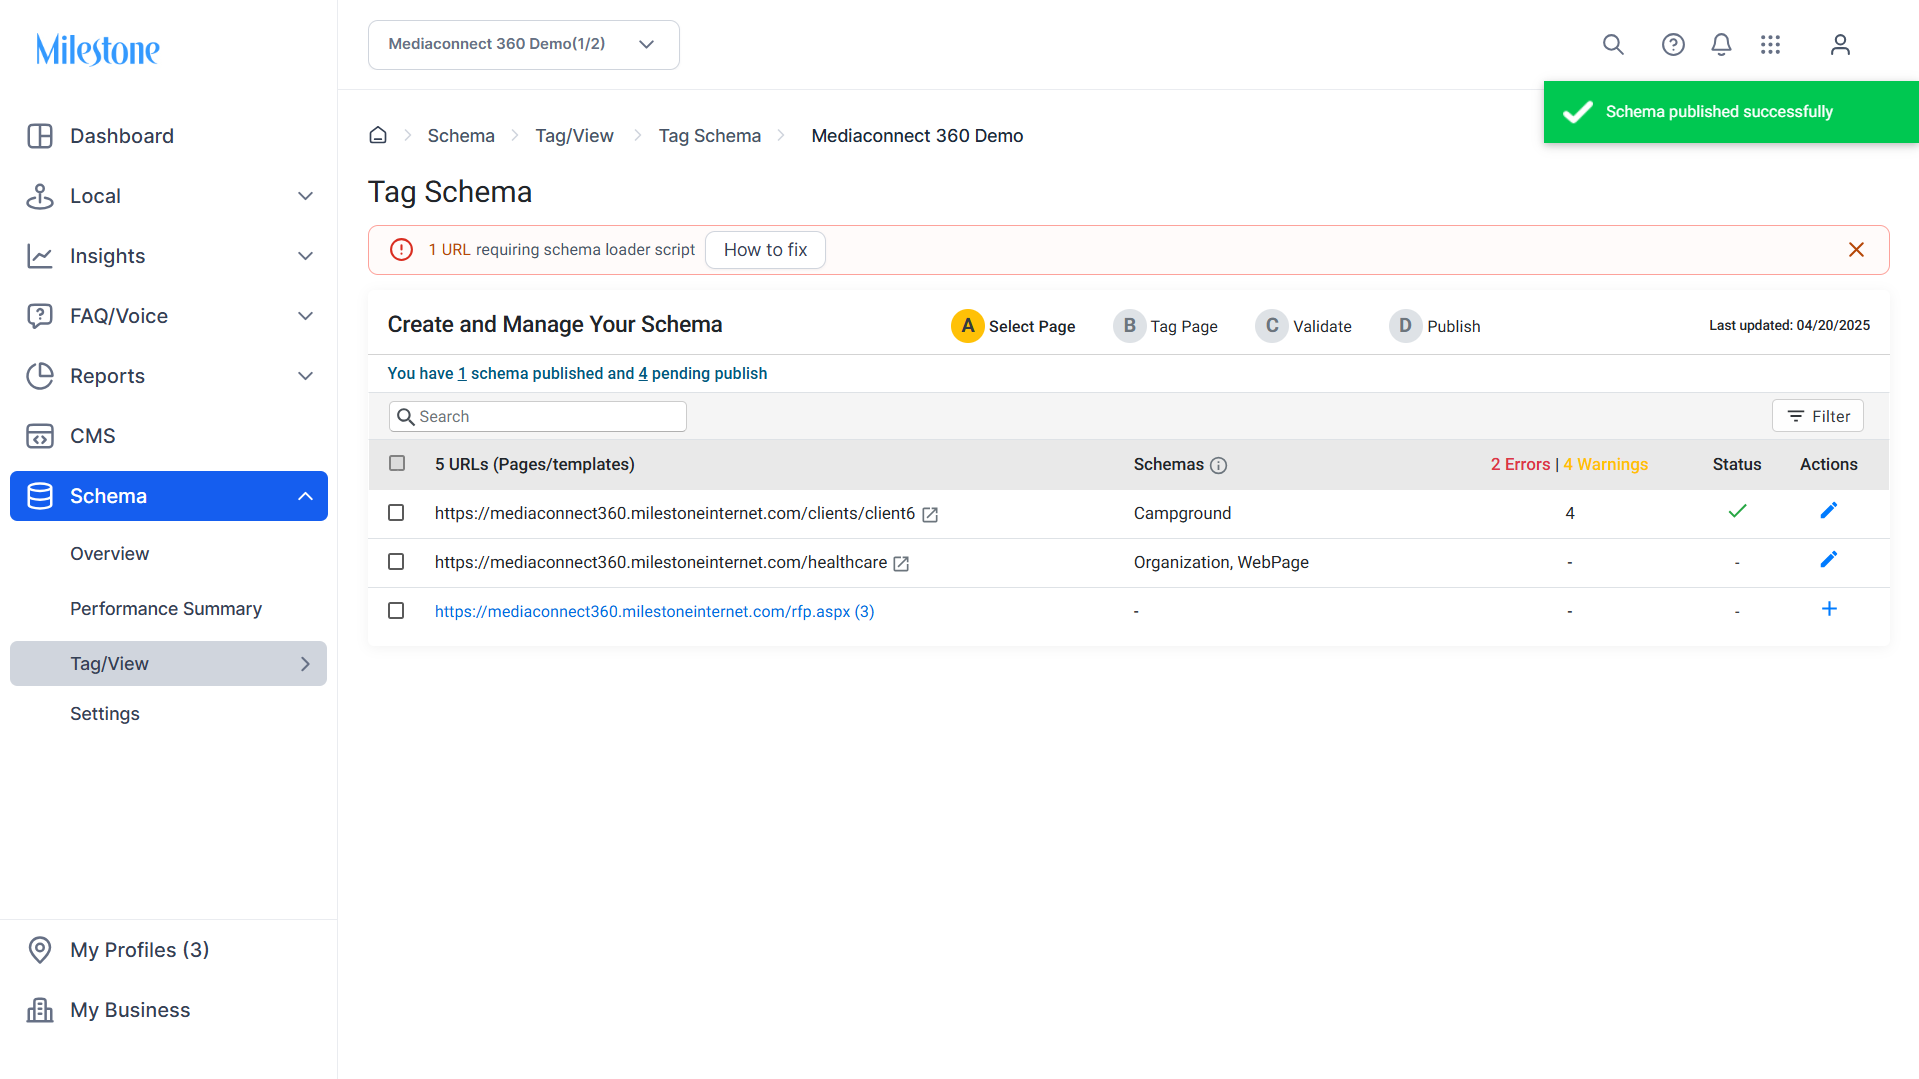Expand the Tag/View submenu arrow
The image size is (1919, 1079).
pyautogui.click(x=306, y=664)
